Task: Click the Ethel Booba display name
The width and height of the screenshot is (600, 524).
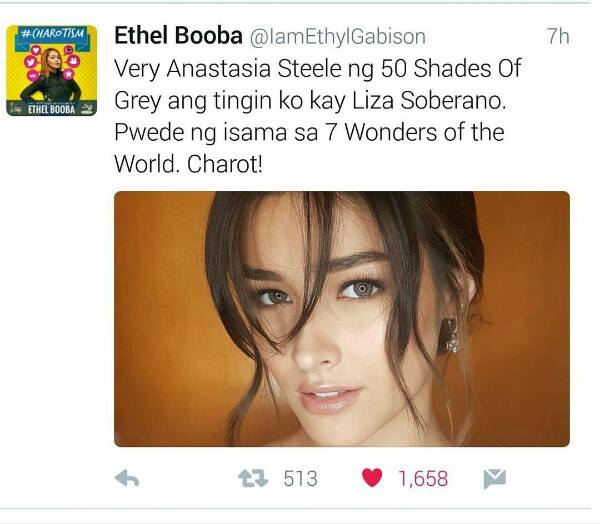Action: pyautogui.click(x=178, y=35)
